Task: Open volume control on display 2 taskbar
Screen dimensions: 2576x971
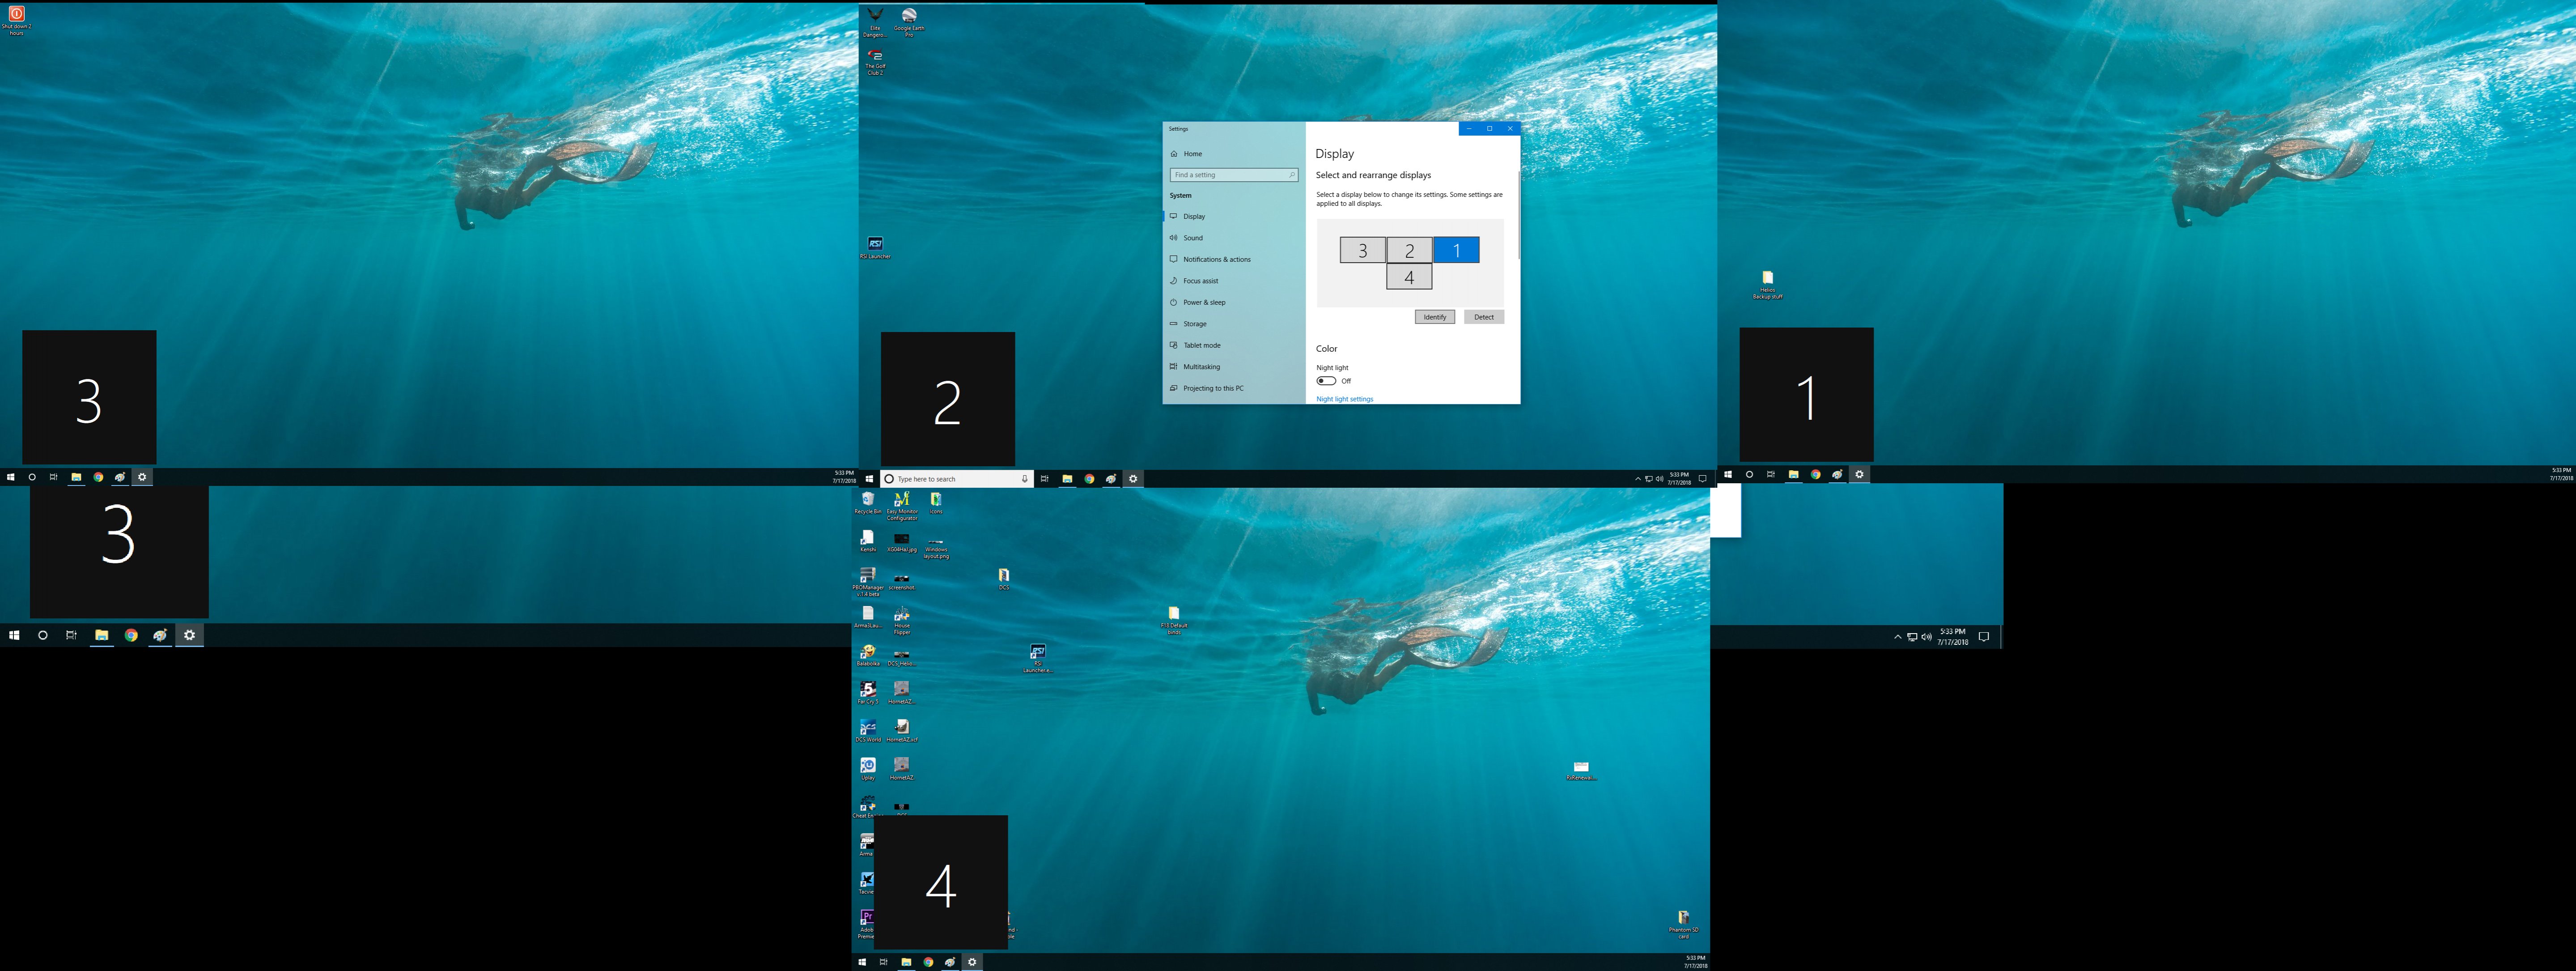Action: point(1660,479)
